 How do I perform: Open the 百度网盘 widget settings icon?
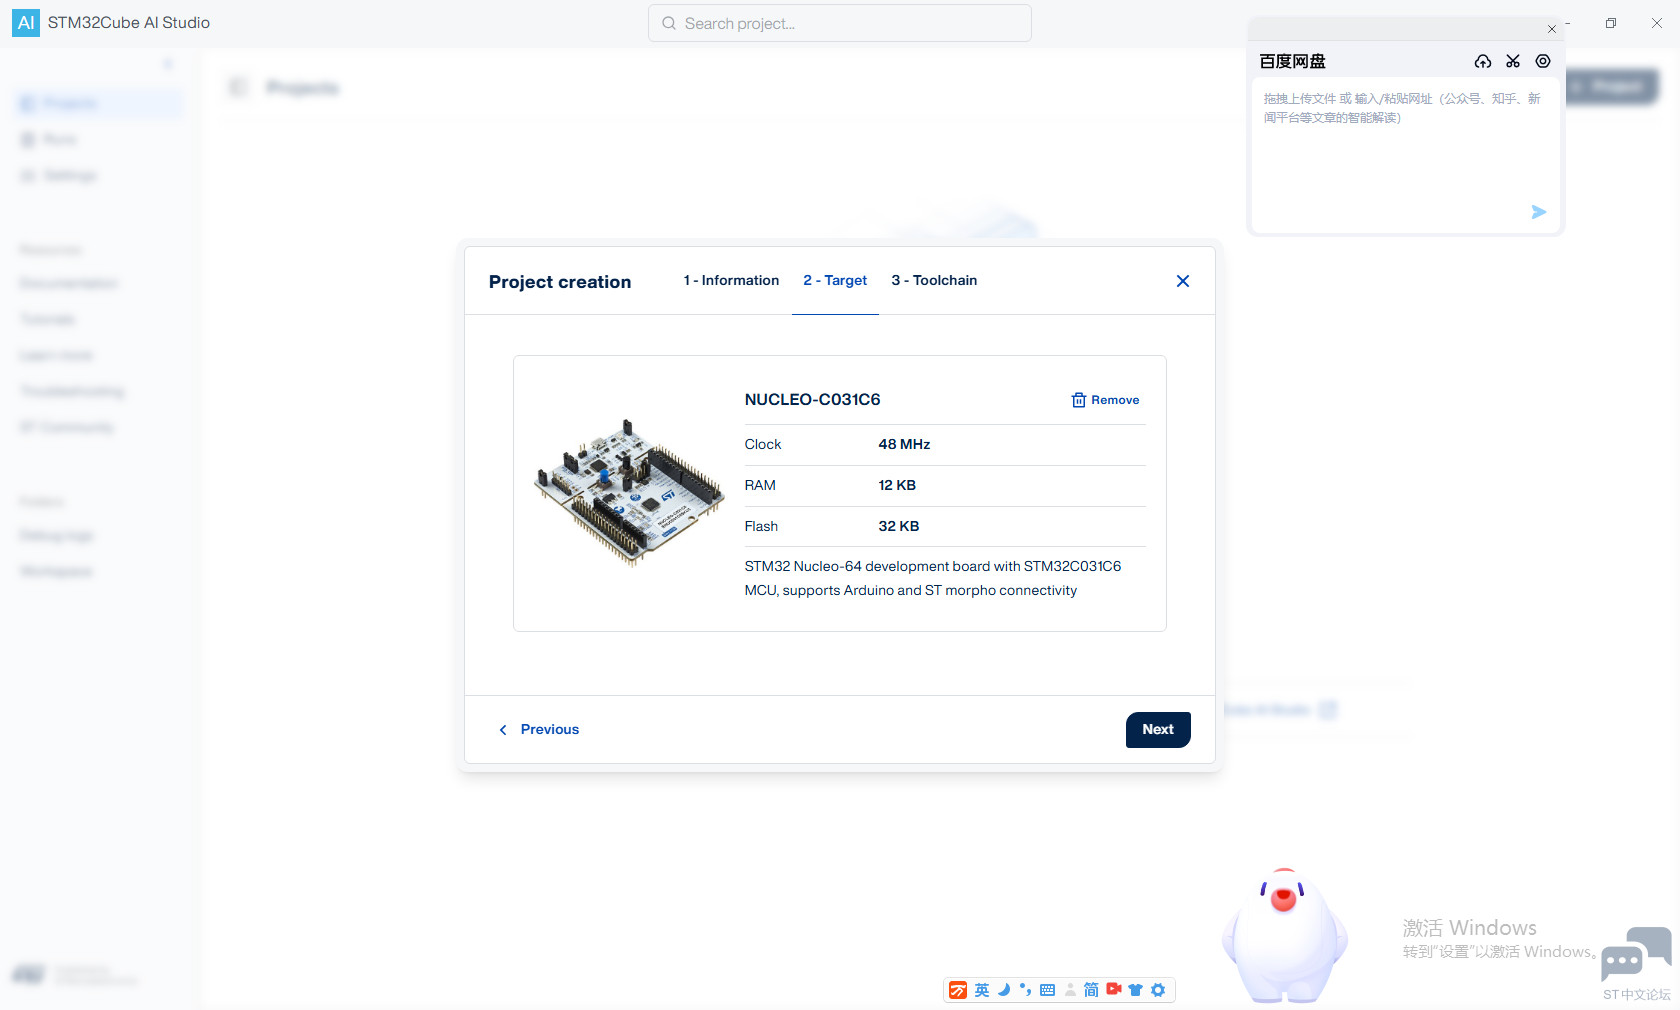[x=1543, y=62]
